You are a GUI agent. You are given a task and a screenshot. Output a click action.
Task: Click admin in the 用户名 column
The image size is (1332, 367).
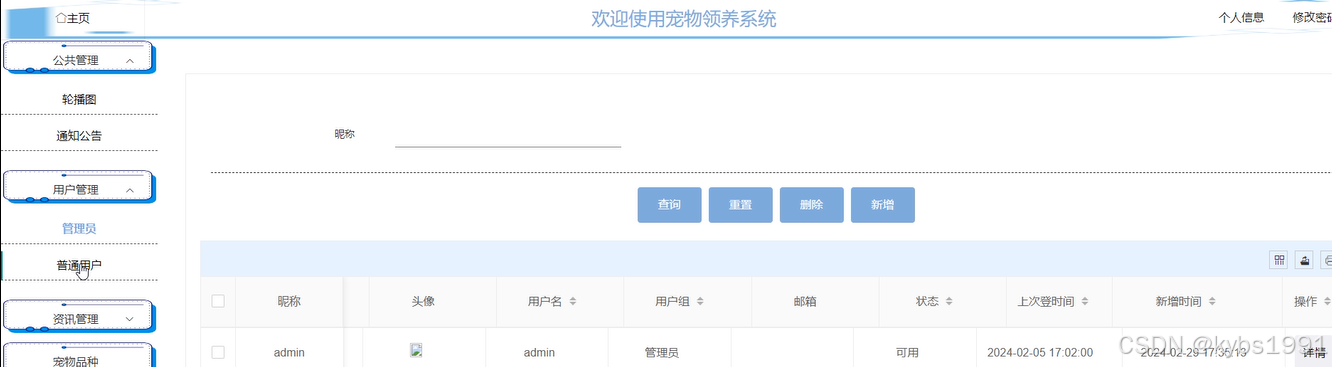tap(539, 353)
